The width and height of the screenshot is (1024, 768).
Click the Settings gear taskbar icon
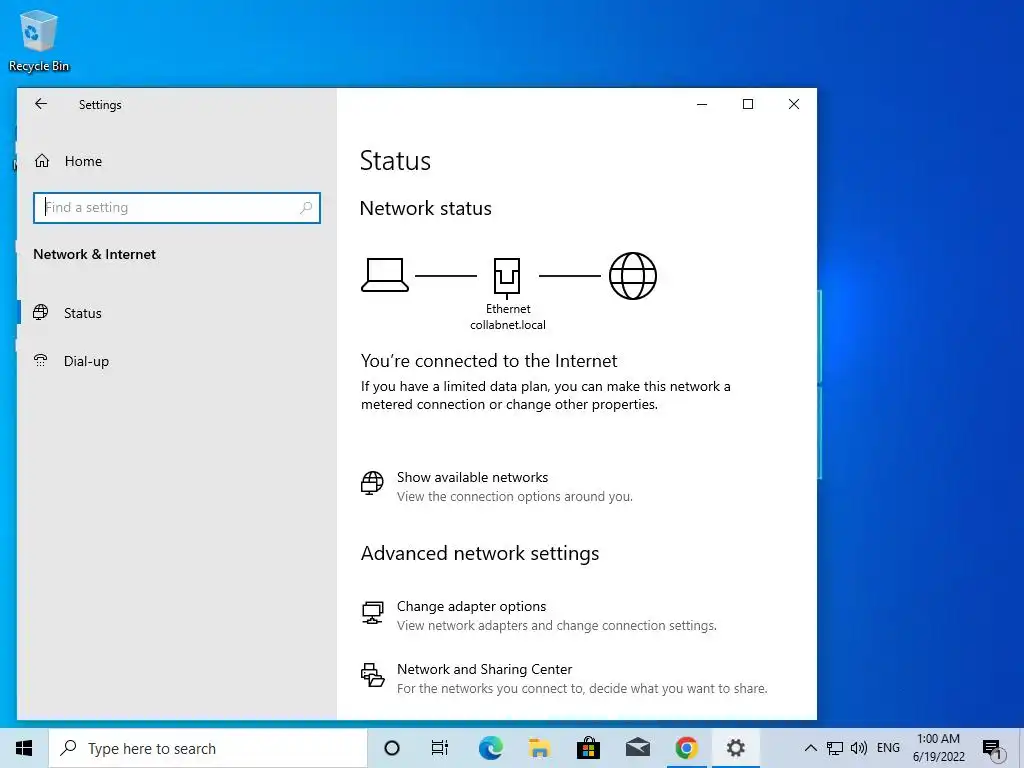coord(735,748)
